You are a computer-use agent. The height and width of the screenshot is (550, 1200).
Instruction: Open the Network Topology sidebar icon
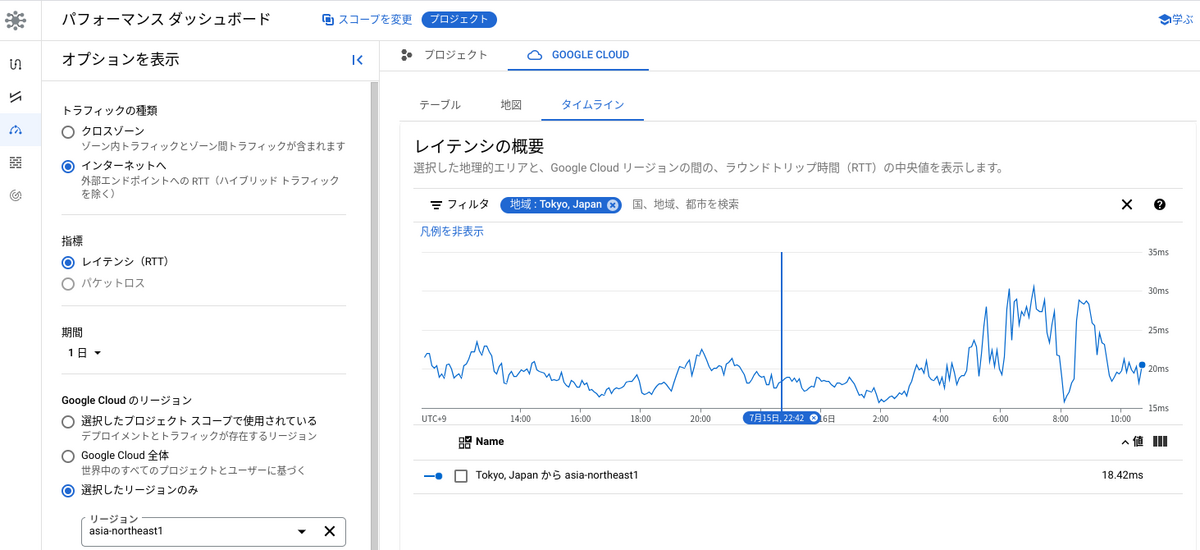[16, 64]
